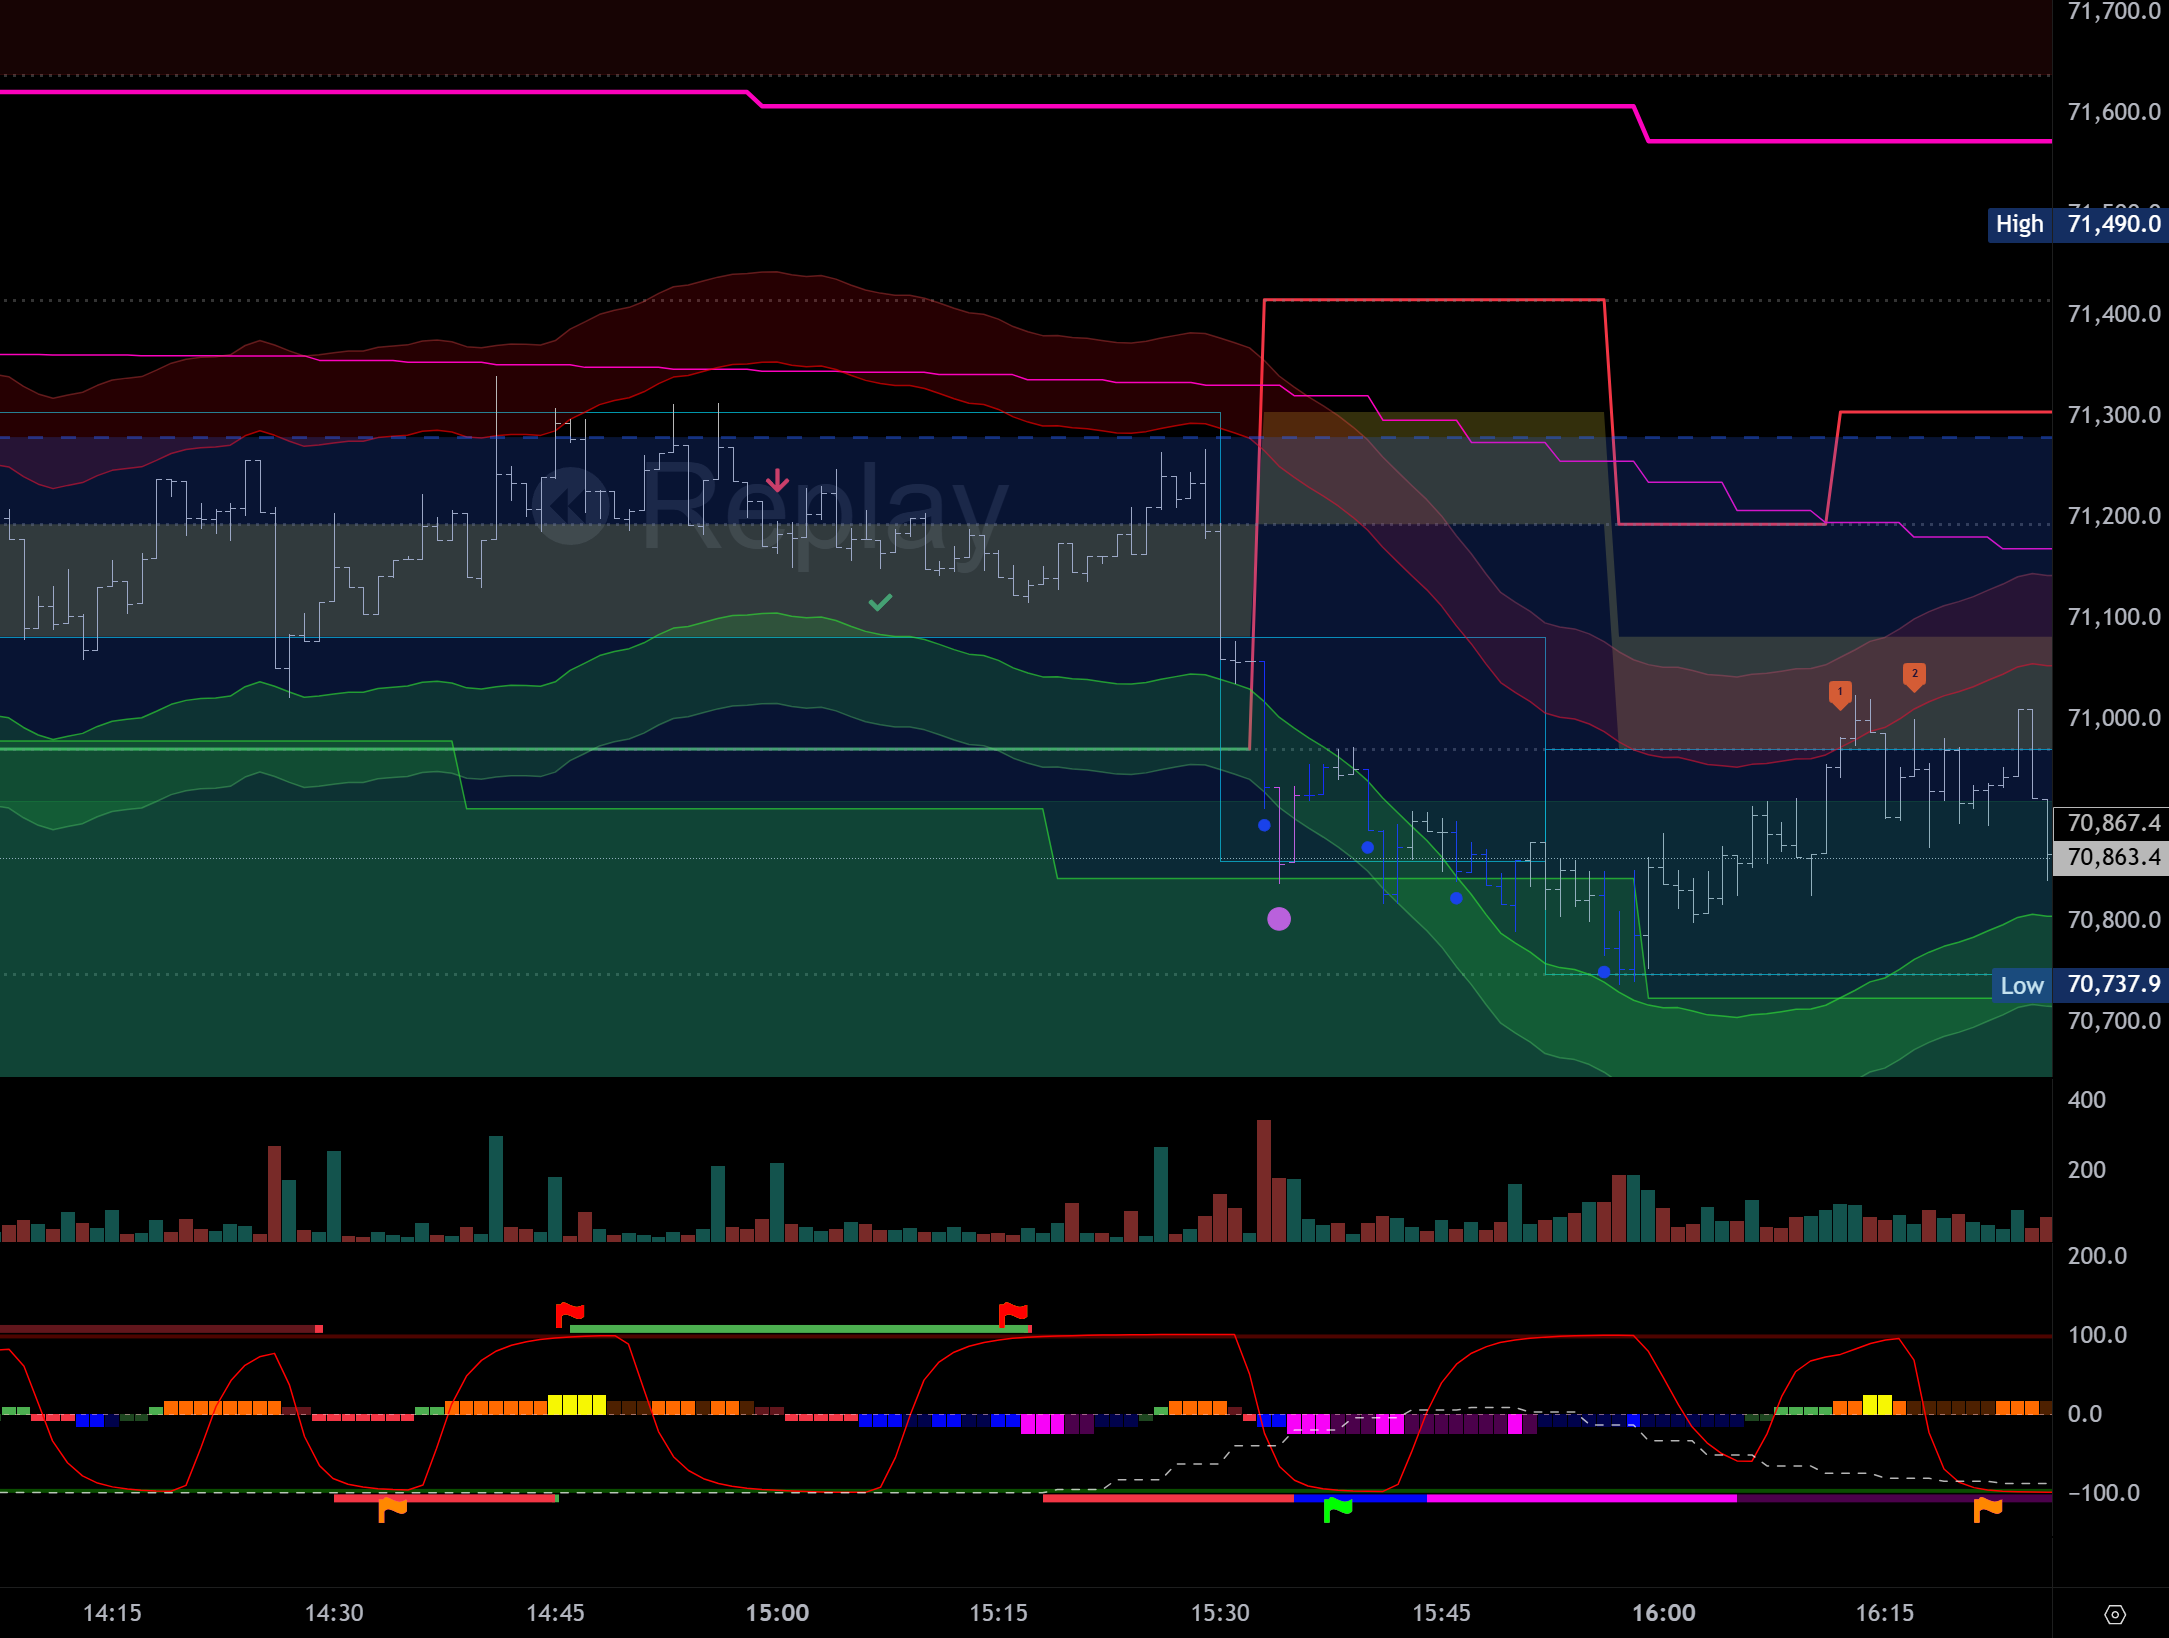Select the purple circle marker
The image size is (2169, 1638).
click(x=1278, y=919)
